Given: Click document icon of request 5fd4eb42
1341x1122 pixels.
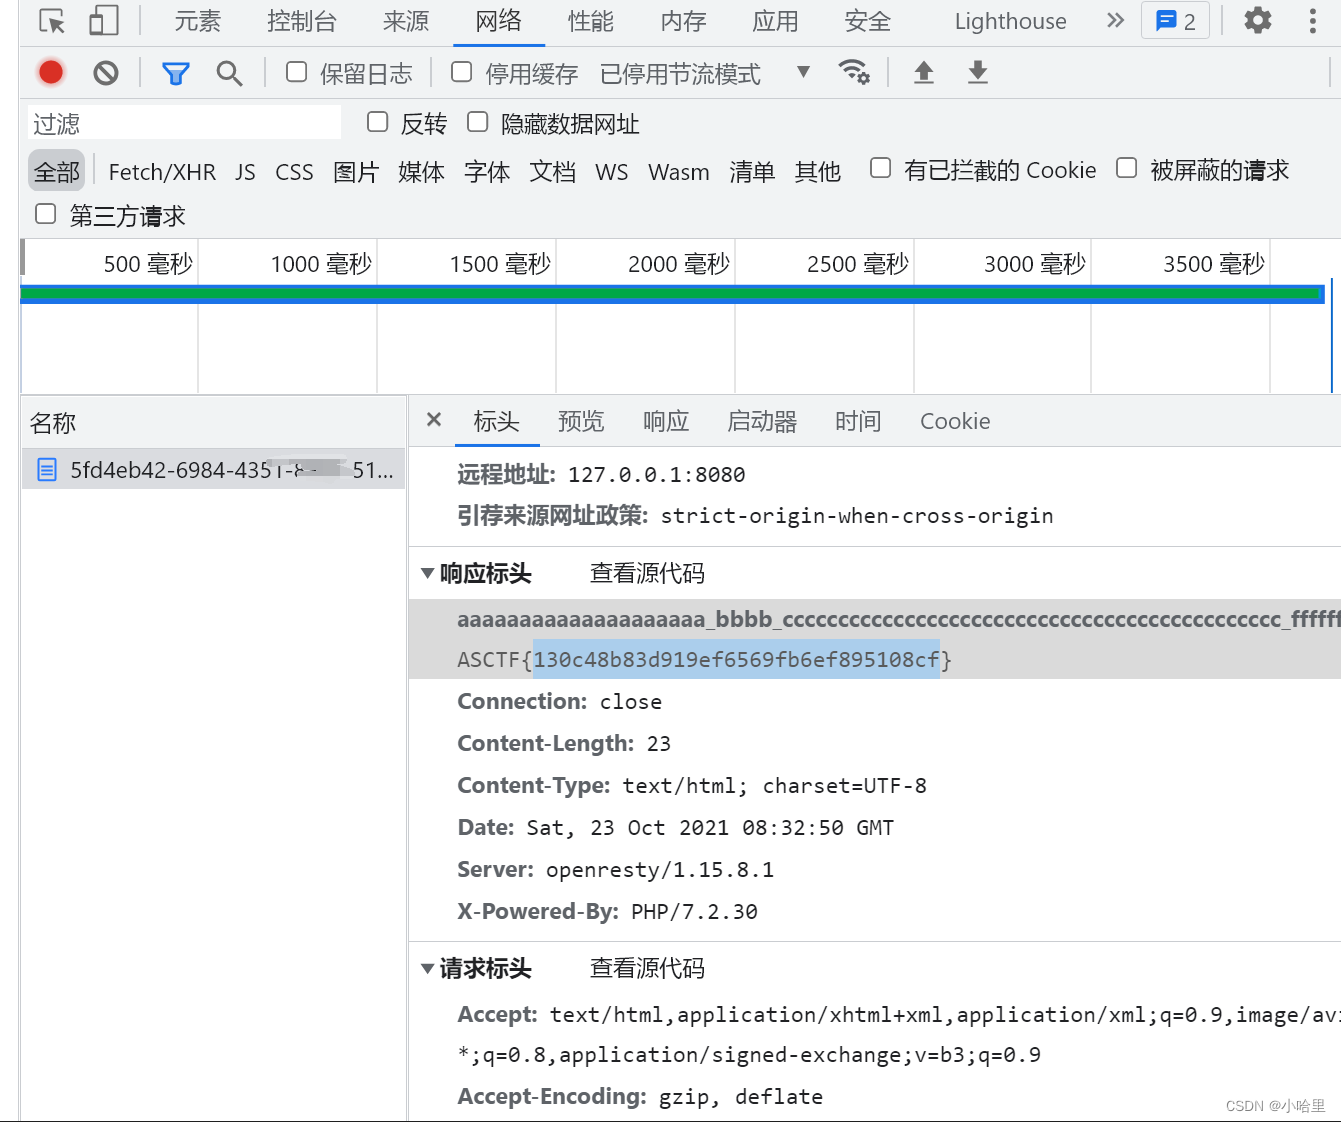Looking at the screenshot, I should click(47, 470).
